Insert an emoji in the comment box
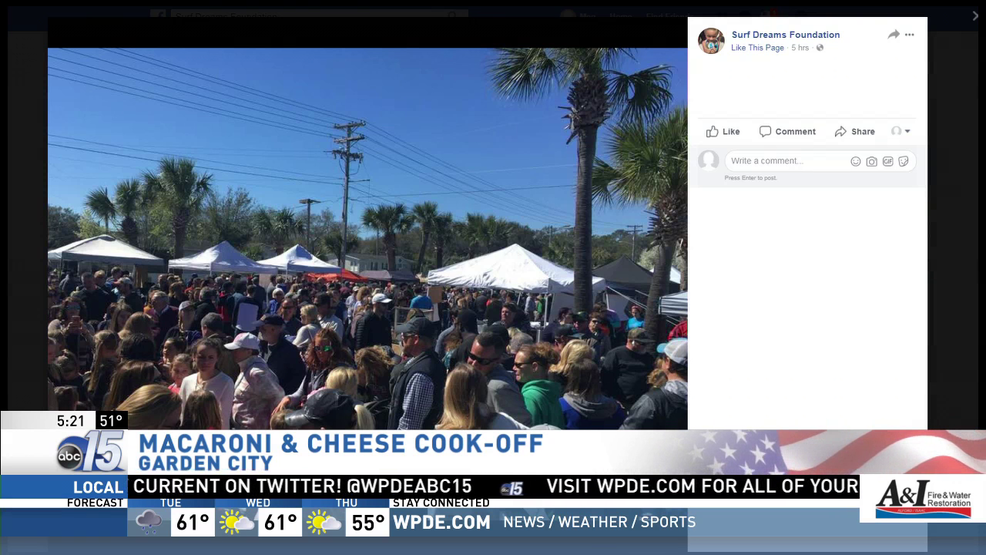986x555 pixels. pyautogui.click(x=855, y=162)
